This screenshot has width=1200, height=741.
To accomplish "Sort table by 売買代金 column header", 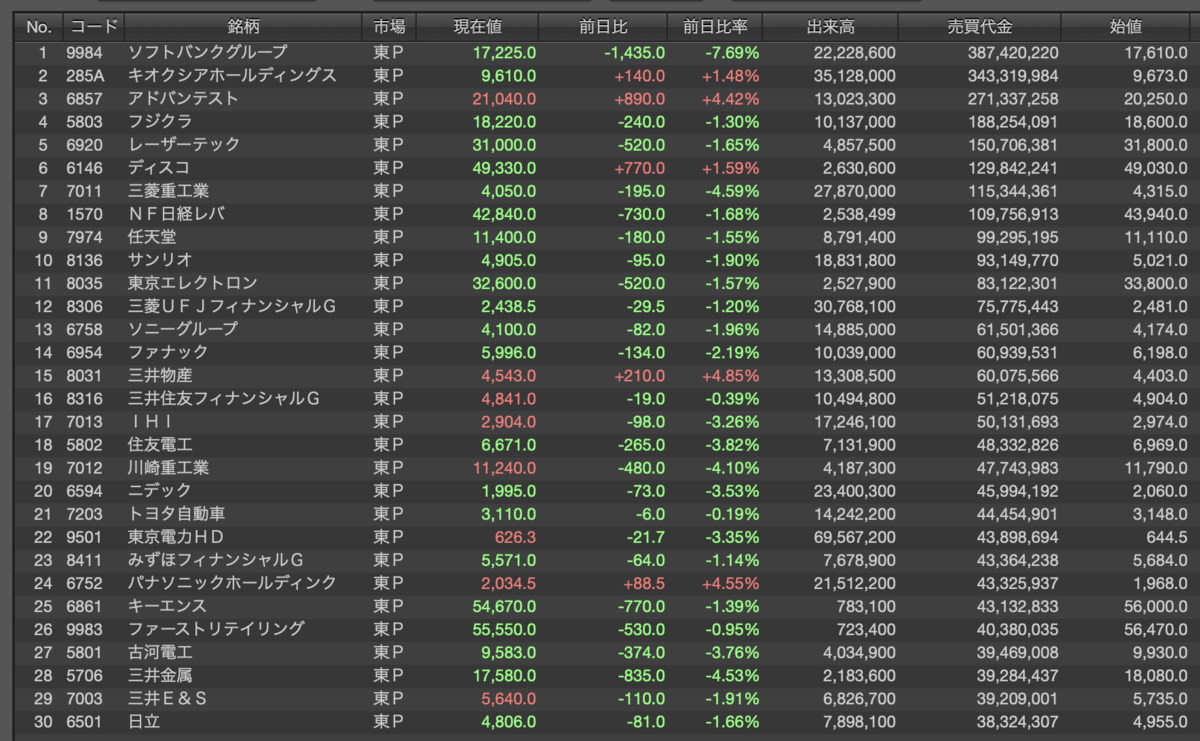I will click(x=979, y=27).
